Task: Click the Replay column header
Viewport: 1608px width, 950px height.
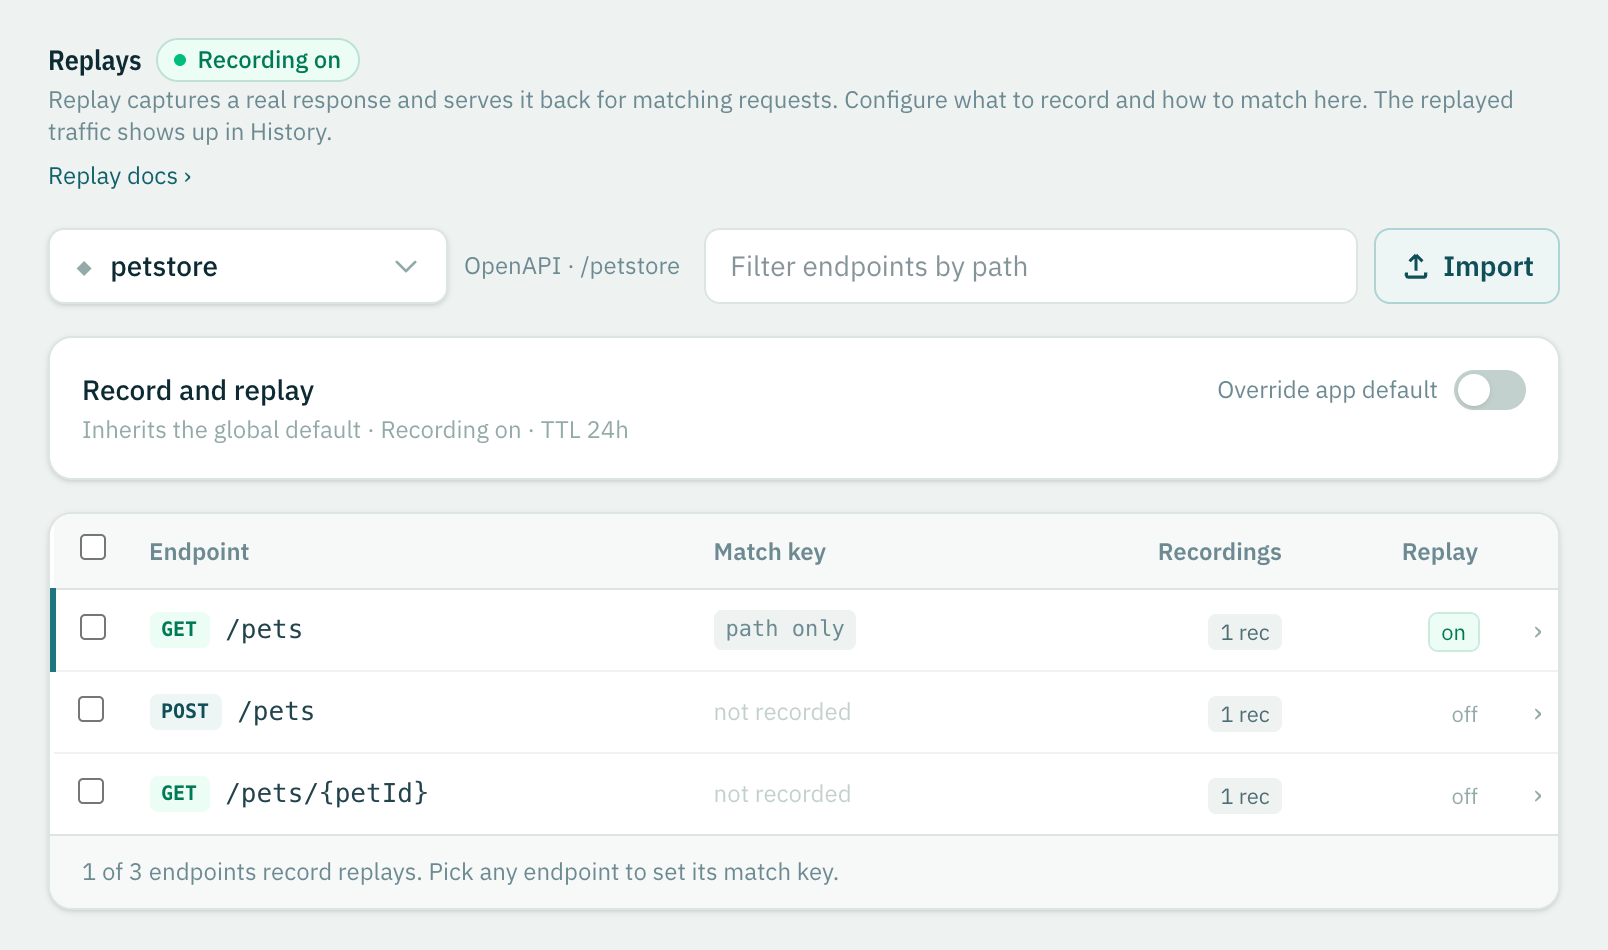Action: [x=1439, y=552]
